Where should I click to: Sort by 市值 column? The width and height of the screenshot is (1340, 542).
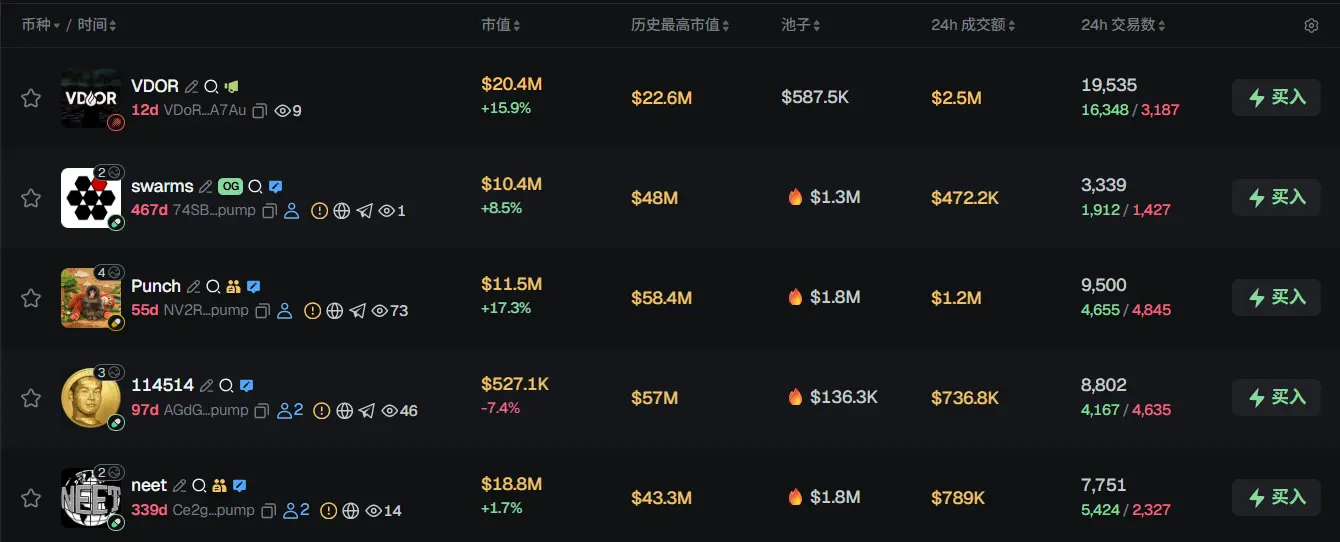coord(500,25)
